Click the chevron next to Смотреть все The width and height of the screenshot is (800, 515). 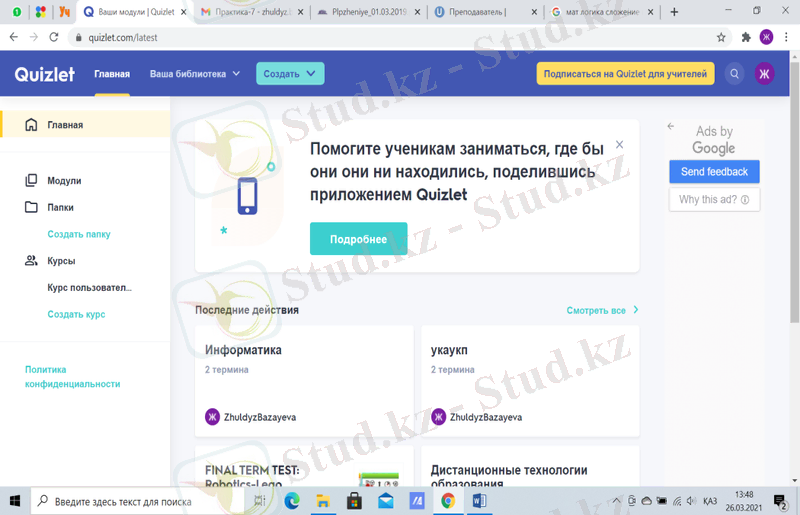coord(636,310)
